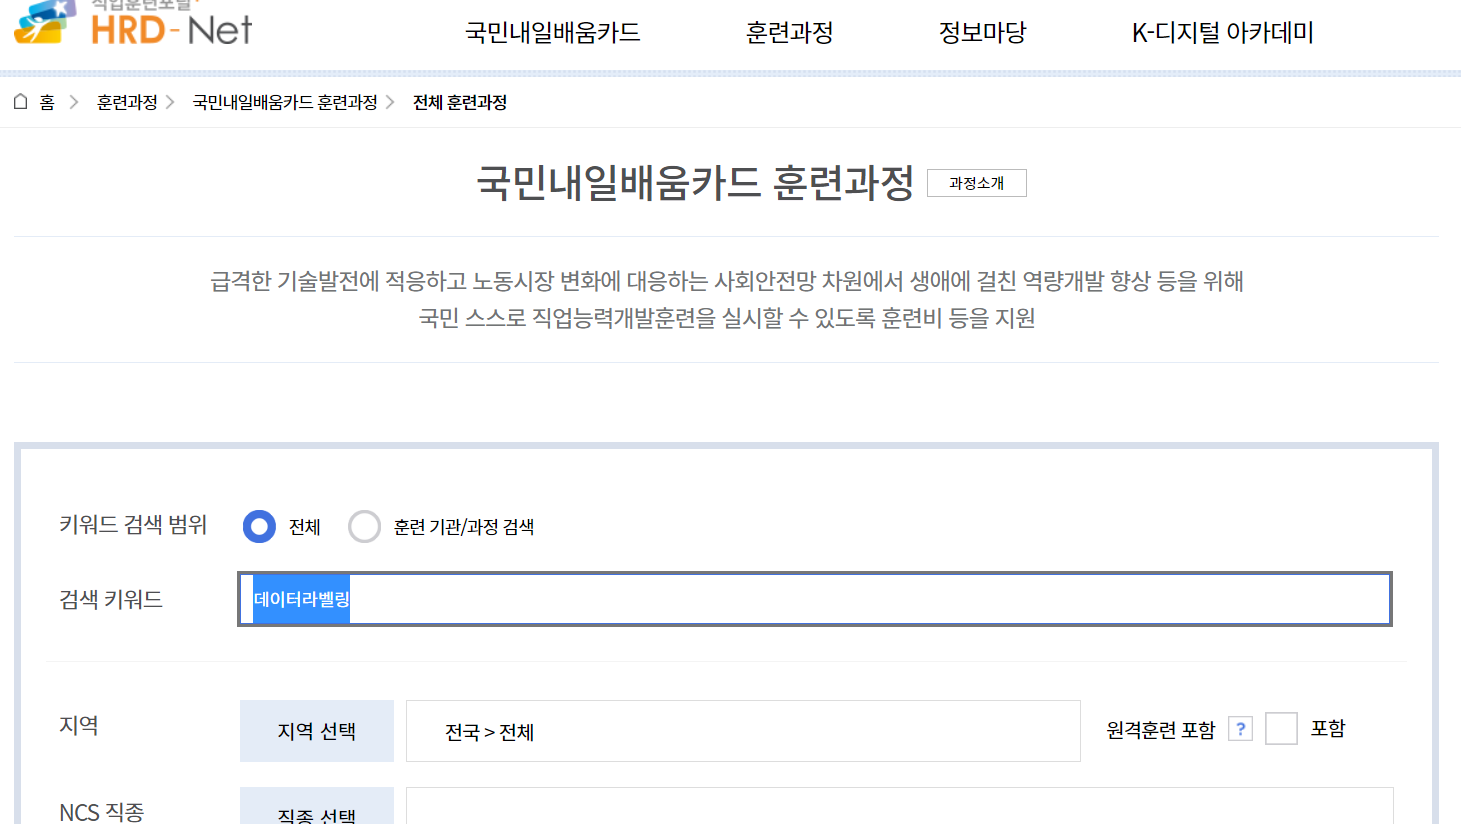The height and width of the screenshot is (824, 1461).
Task: Click the 과정소개 button
Action: pyautogui.click(x=977, y=183)
